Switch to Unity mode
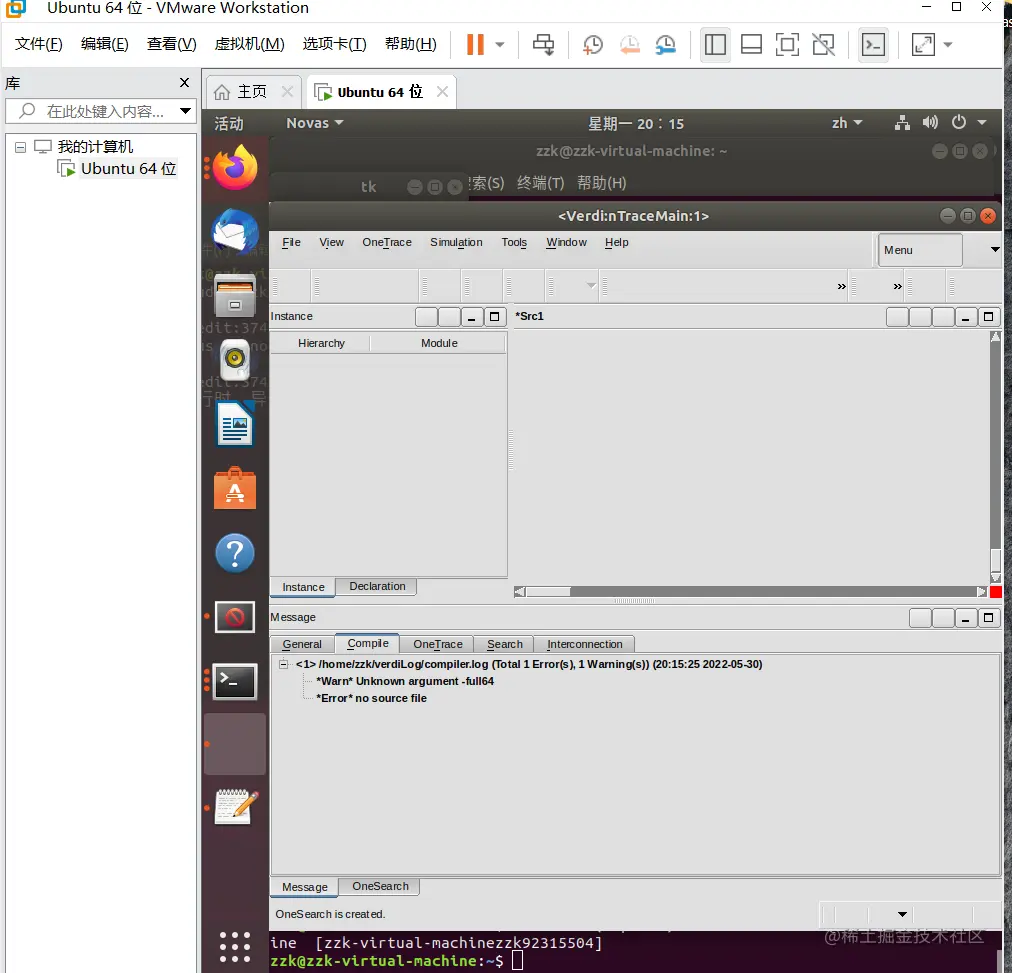 824,45
